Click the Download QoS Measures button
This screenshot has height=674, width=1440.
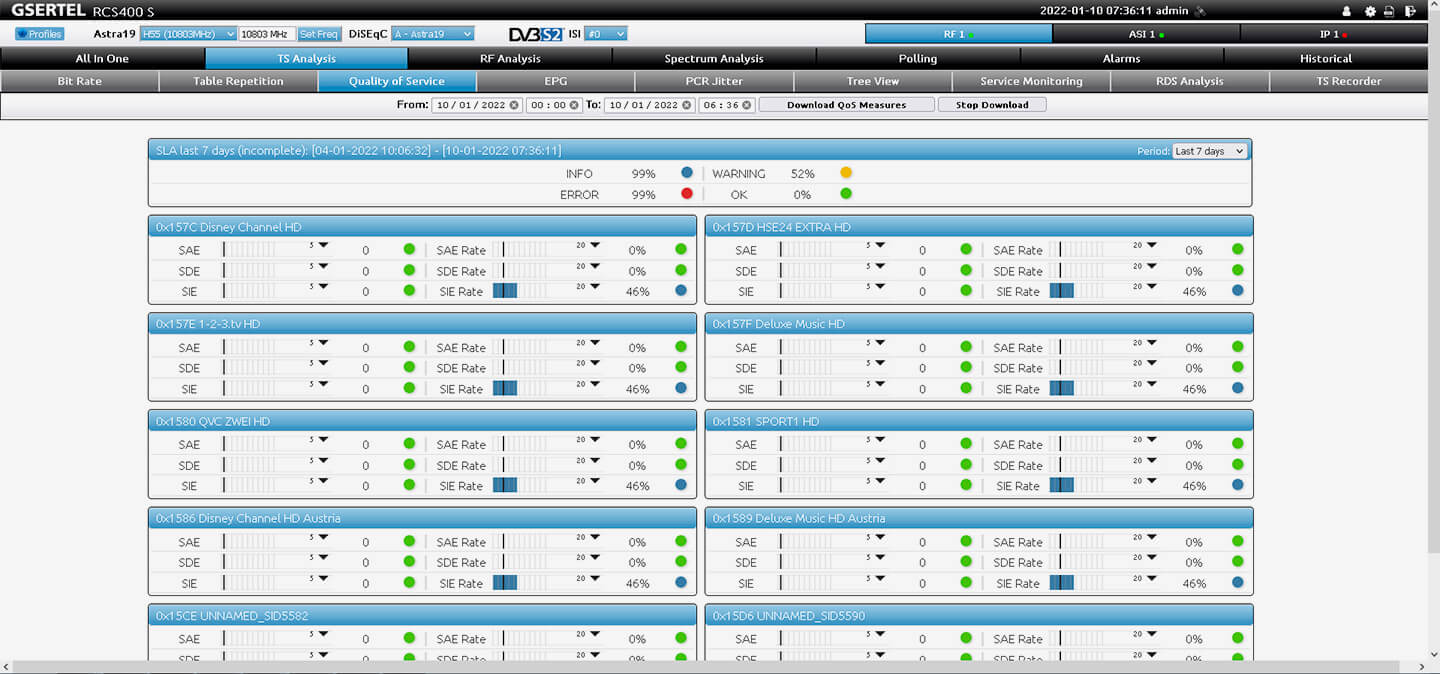coord(846,105)
